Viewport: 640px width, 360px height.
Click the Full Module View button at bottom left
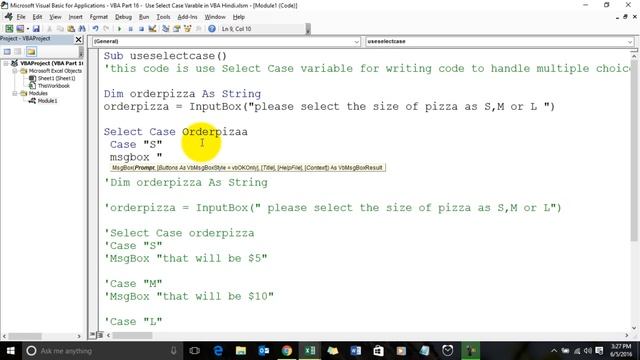(100, 335)
